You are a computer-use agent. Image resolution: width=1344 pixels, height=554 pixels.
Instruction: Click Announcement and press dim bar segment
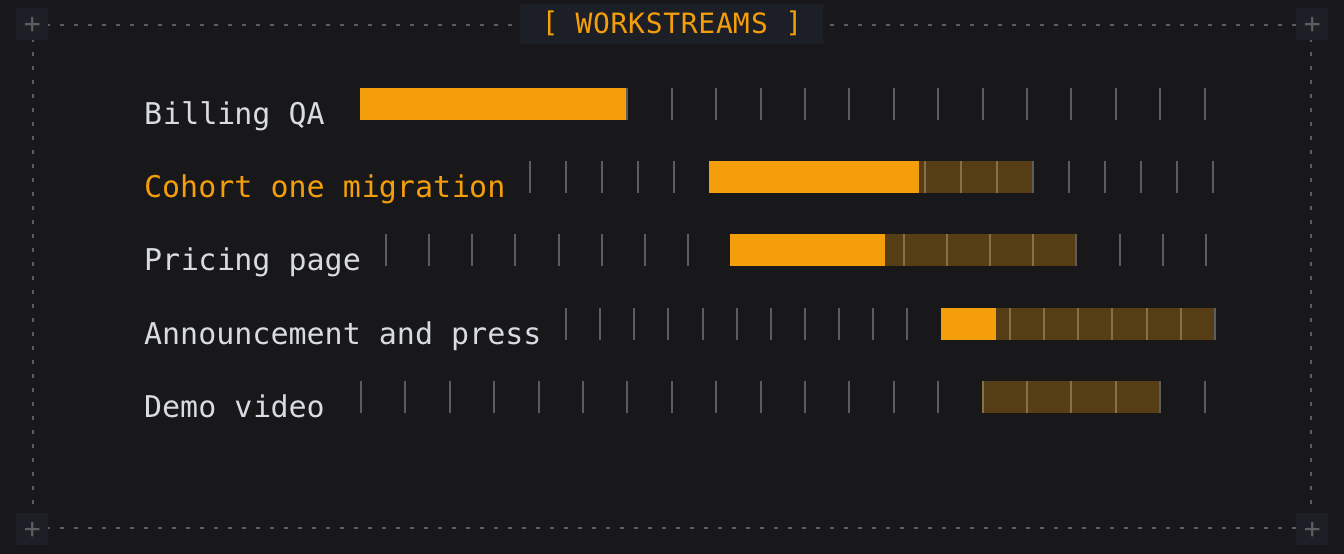click(1105, 324)
